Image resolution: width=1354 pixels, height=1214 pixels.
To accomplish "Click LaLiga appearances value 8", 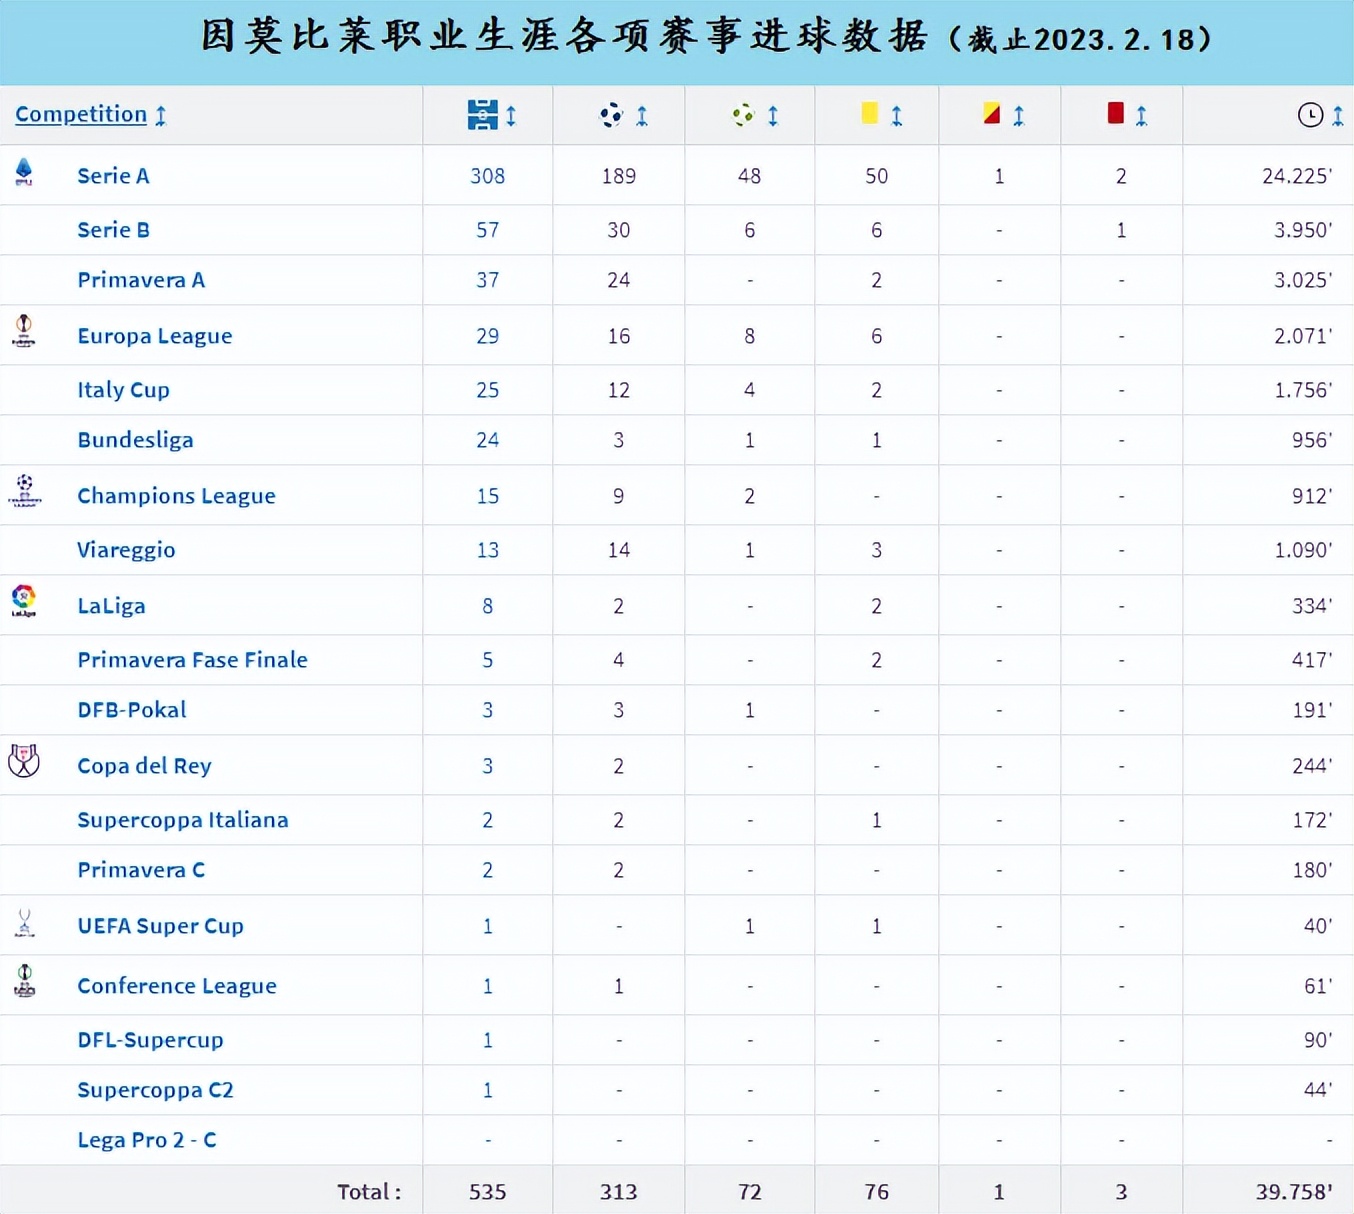I will (488, 606).
